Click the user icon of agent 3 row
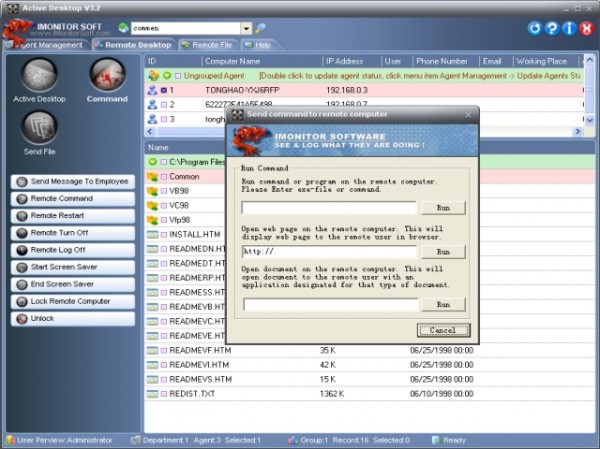Image resolution: width=600 pixels, height=449 pixels. [152, 119]
